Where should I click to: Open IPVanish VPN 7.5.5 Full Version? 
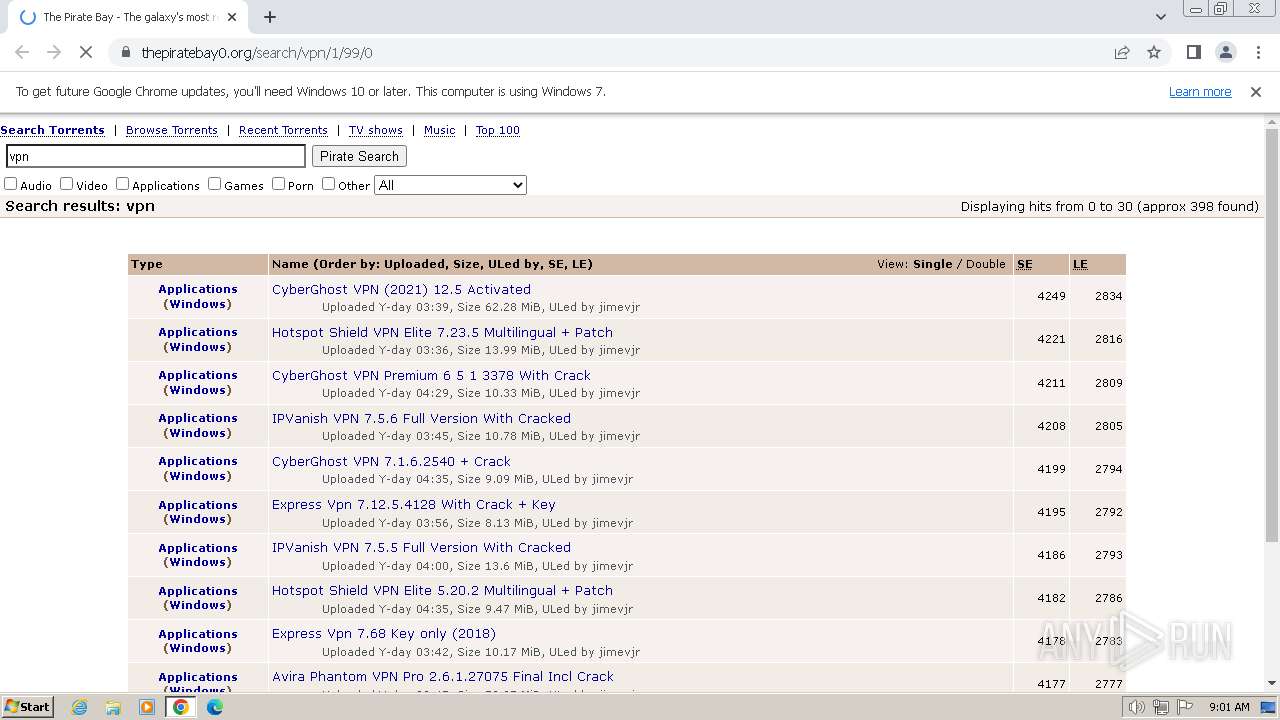[x=421, y=547]
